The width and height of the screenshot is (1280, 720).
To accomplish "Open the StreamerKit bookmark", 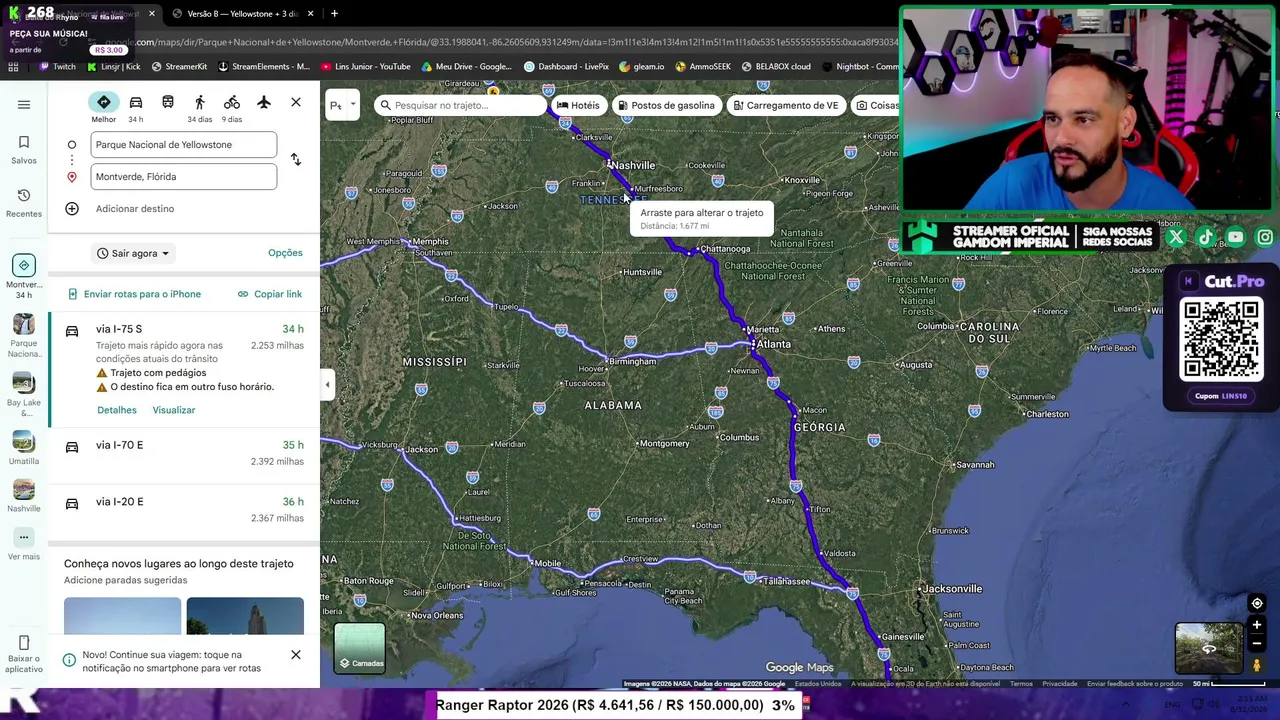I will [179, 67].
